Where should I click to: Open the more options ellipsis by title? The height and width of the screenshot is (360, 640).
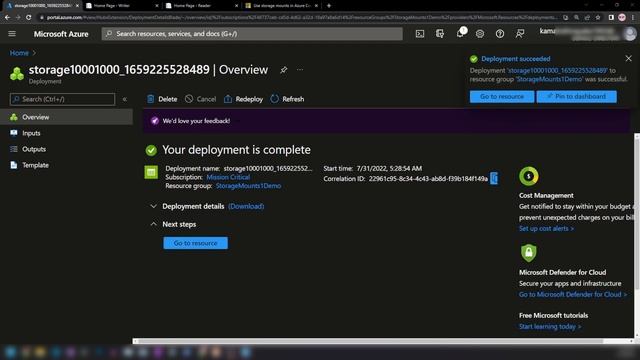(300, 69)
